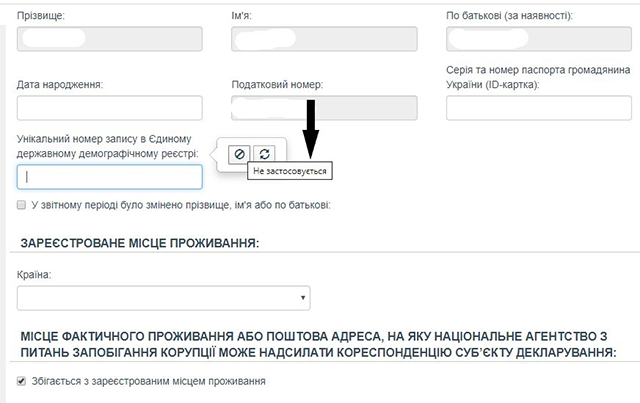Click the Країна dropdown arrow
The height and width of the screenshot is (403, 640).
(x=302, y=298)
